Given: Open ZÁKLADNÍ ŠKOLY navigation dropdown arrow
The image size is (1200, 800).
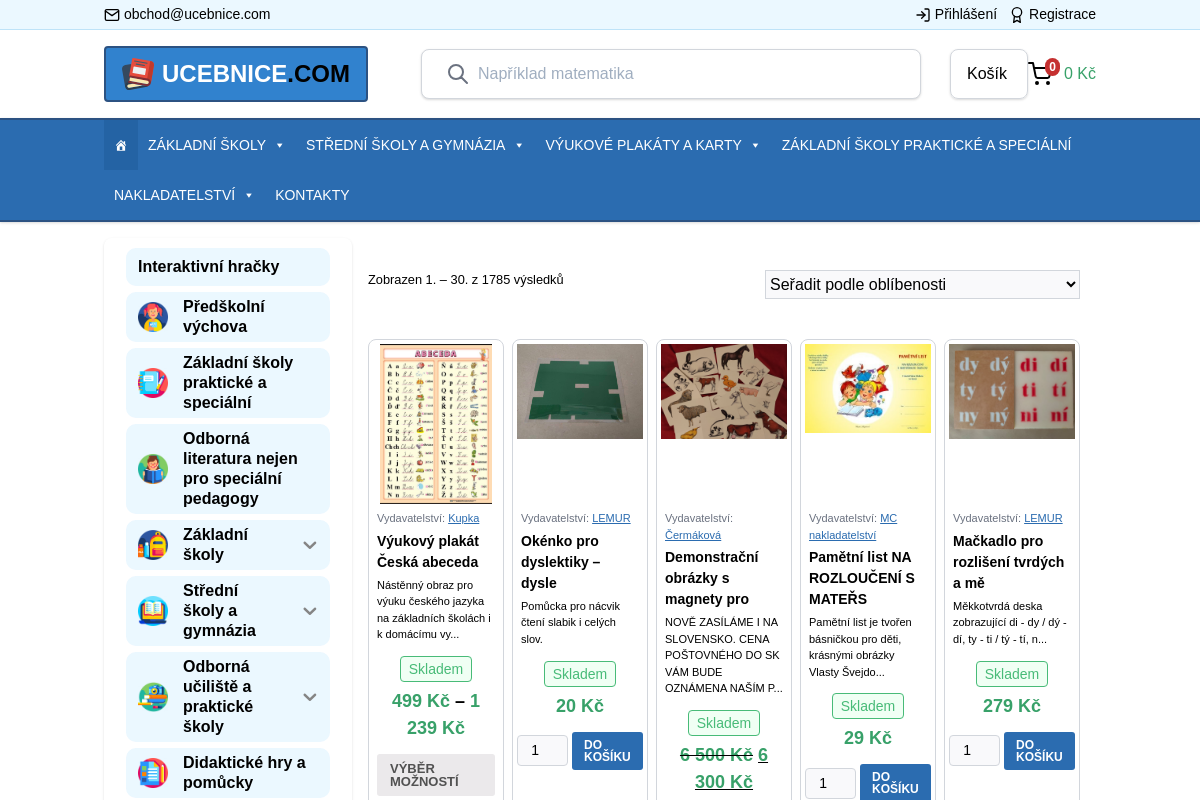Looking at the screenshot, I should point(280,146).
